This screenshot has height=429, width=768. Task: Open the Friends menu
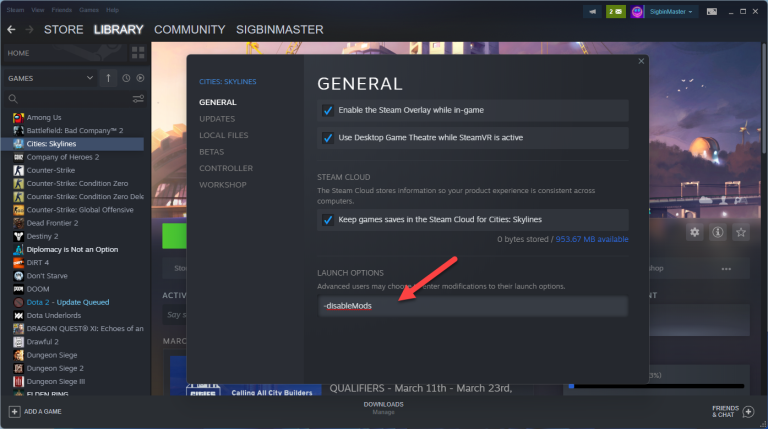61,10
